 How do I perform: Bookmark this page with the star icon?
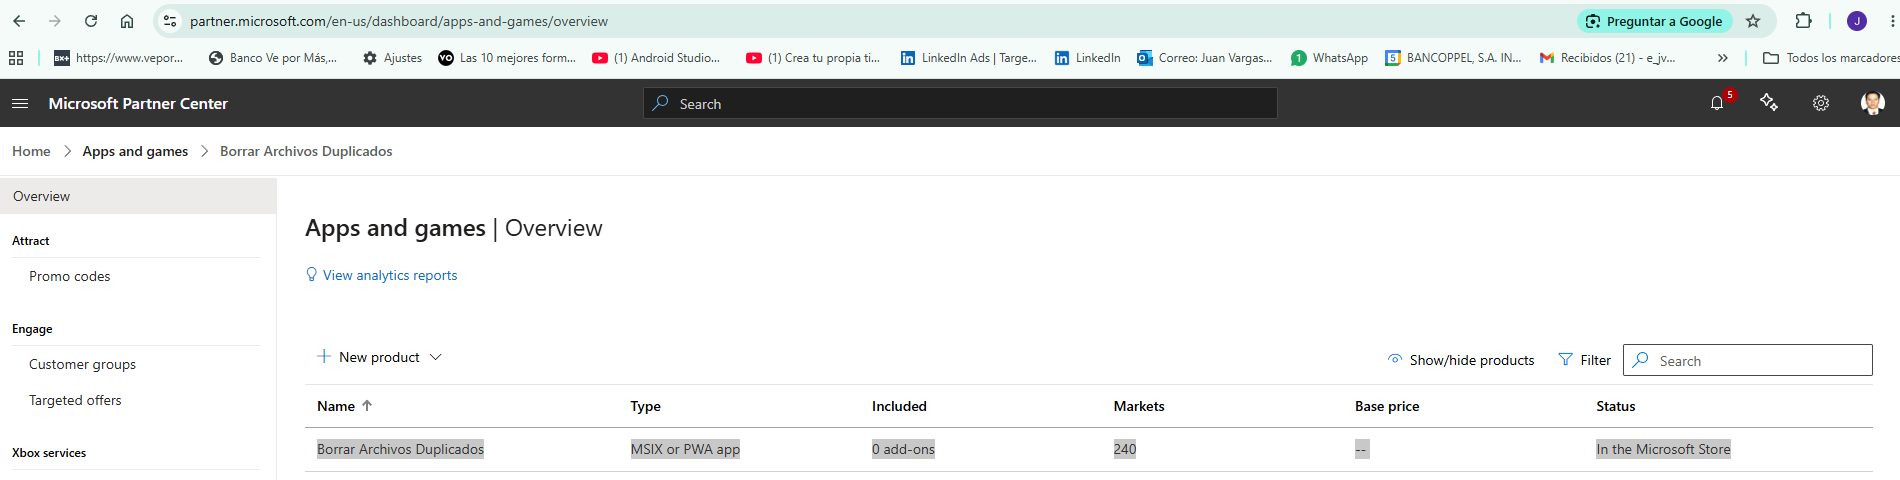(1753, 21)
